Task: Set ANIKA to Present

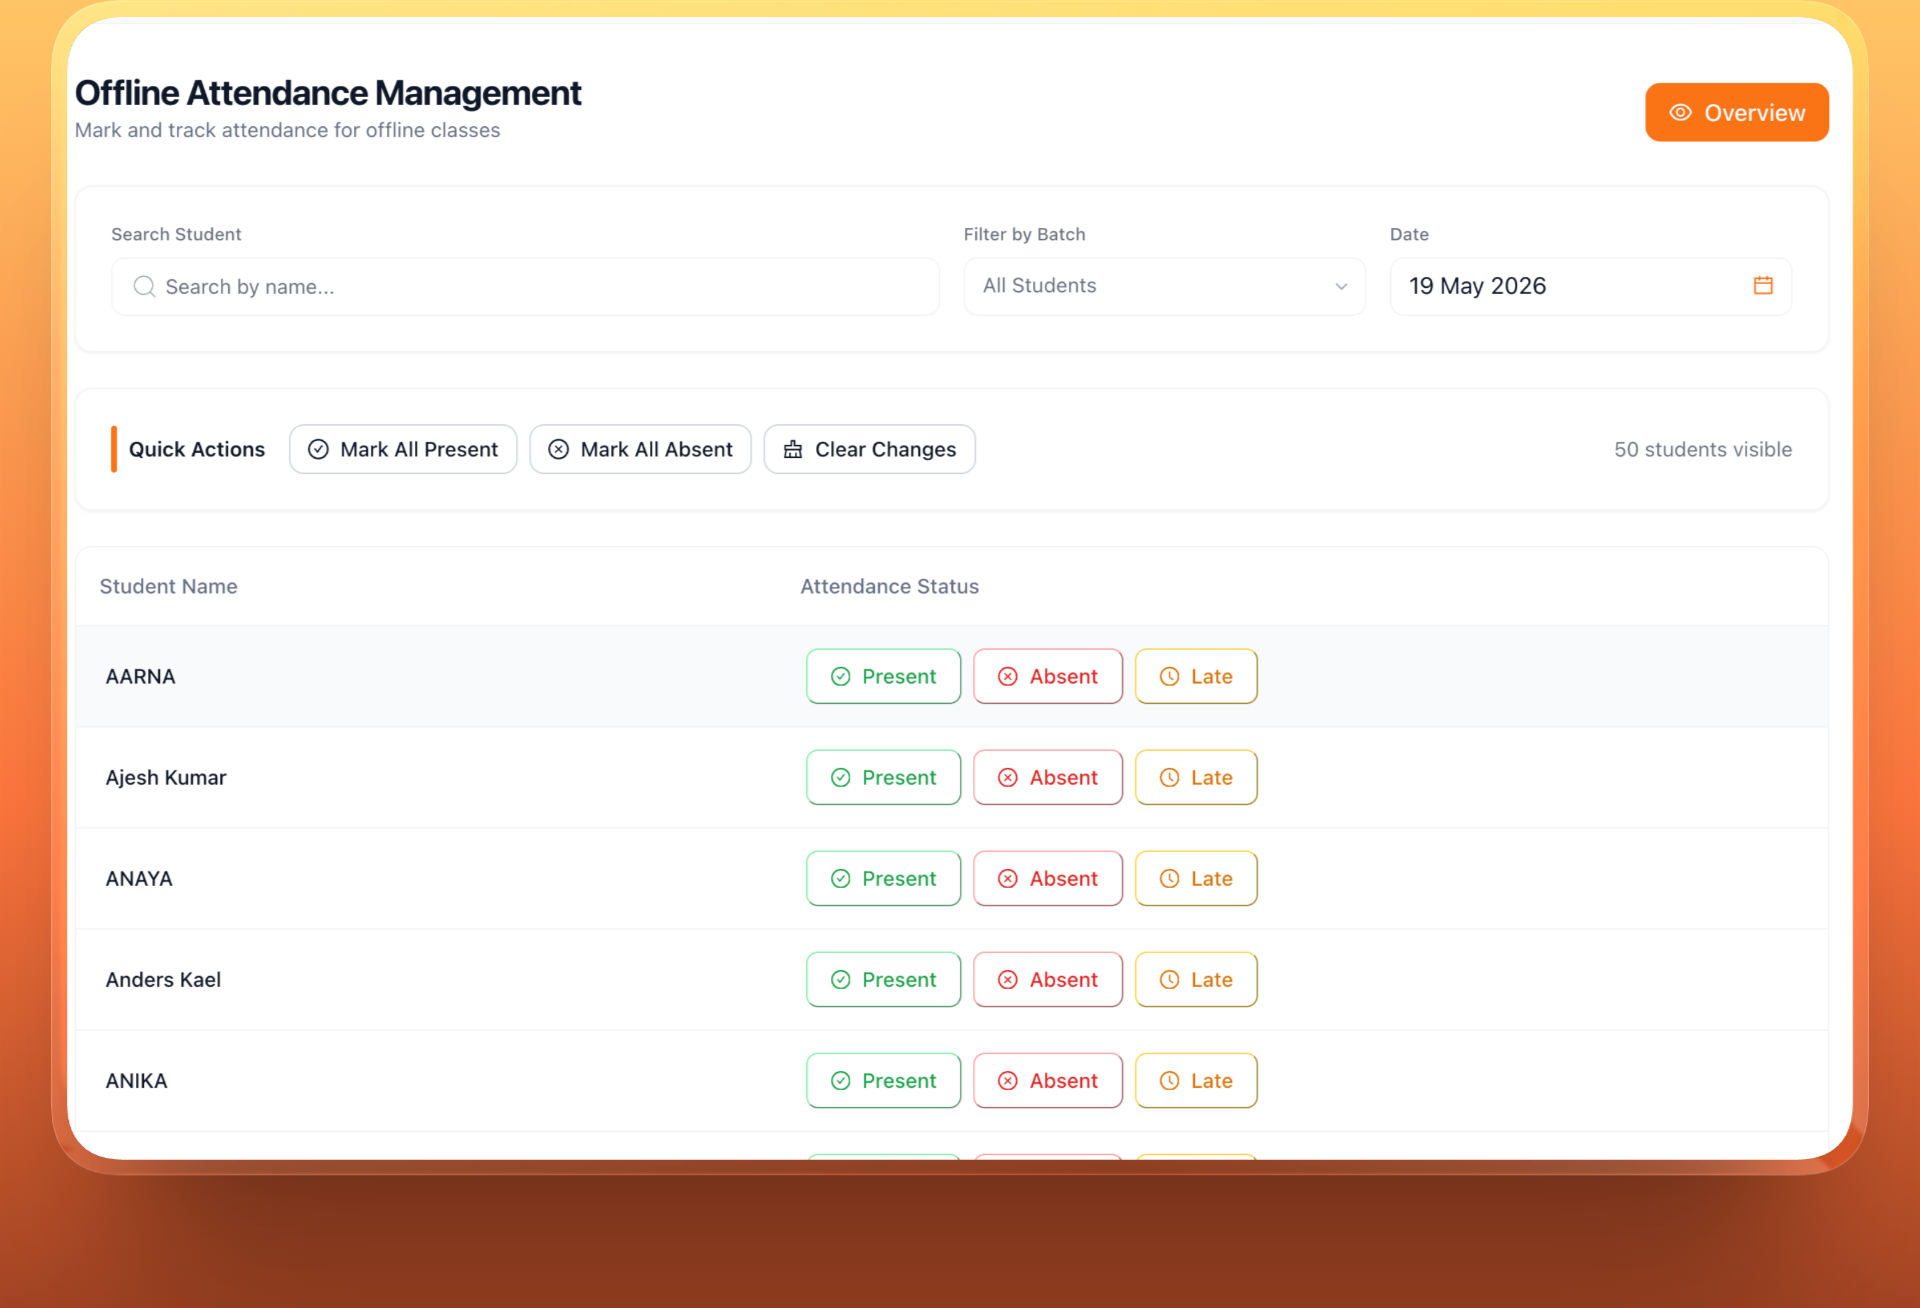Action: tap(884, 1080)
